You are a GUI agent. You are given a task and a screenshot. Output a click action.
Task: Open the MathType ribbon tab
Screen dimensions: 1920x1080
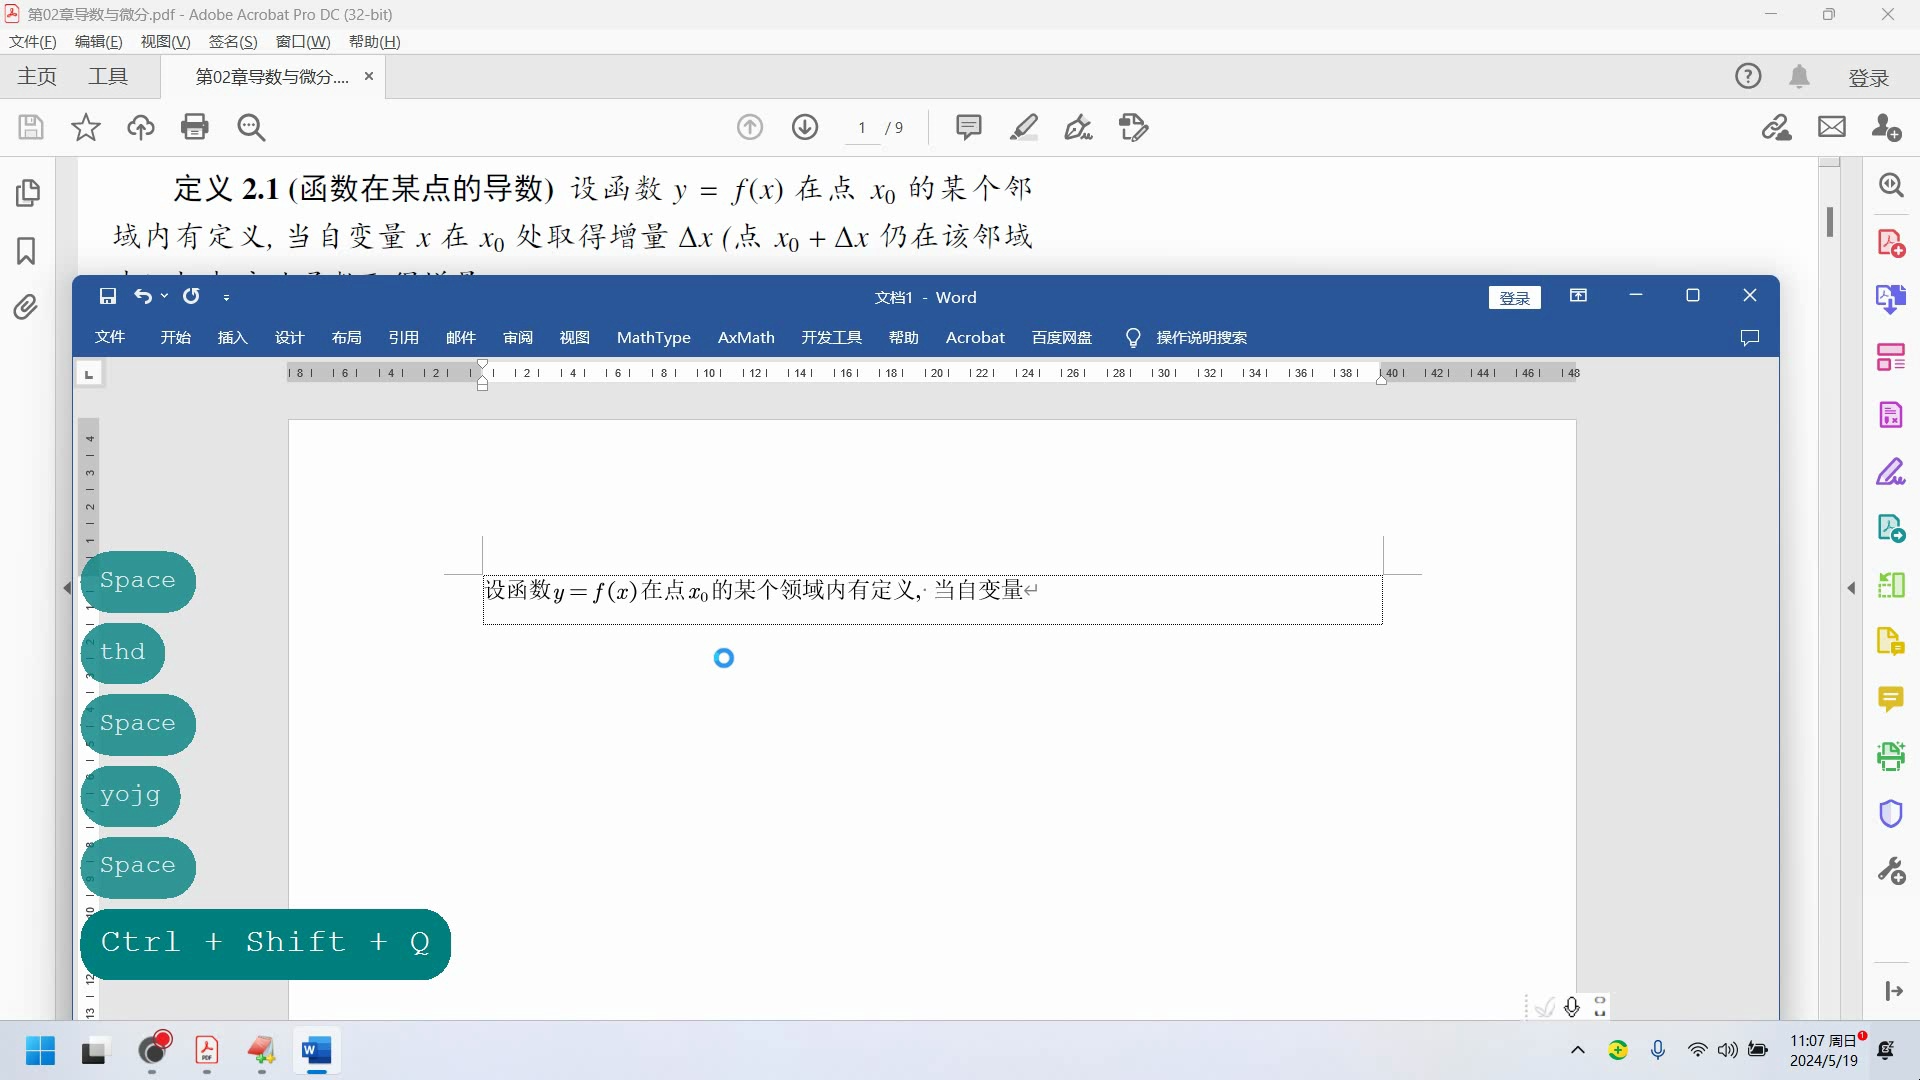point(653,338)
